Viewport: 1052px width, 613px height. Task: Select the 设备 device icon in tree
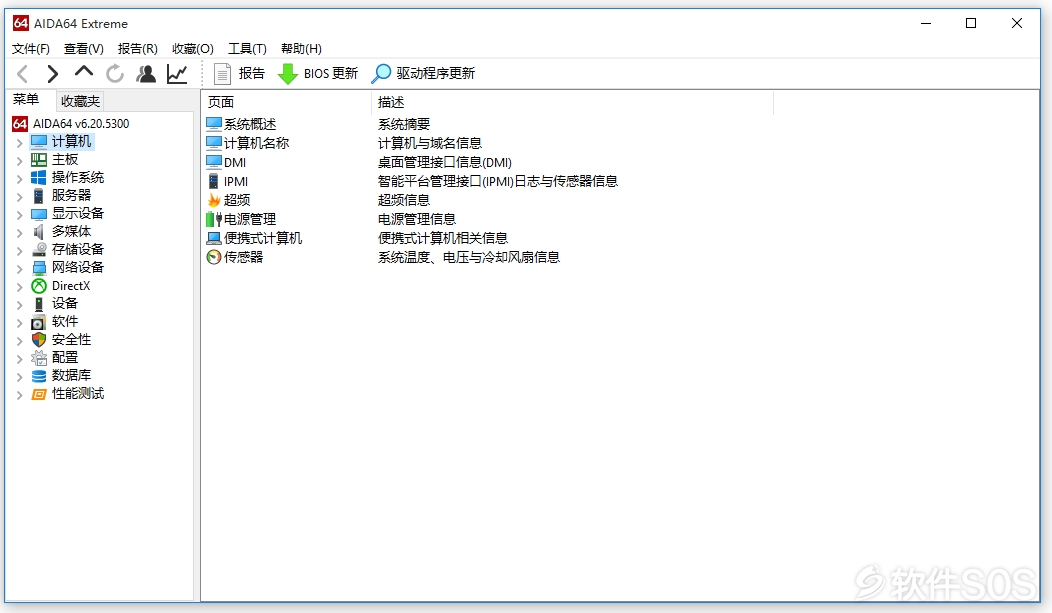(39, 304)
